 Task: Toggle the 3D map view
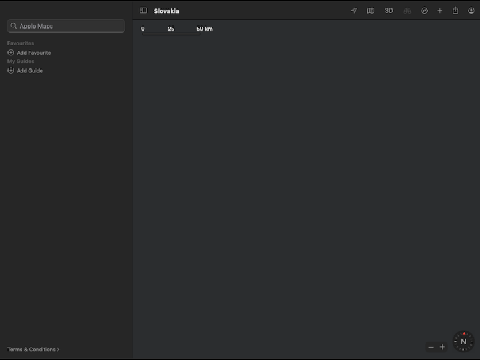coord(389,11)
